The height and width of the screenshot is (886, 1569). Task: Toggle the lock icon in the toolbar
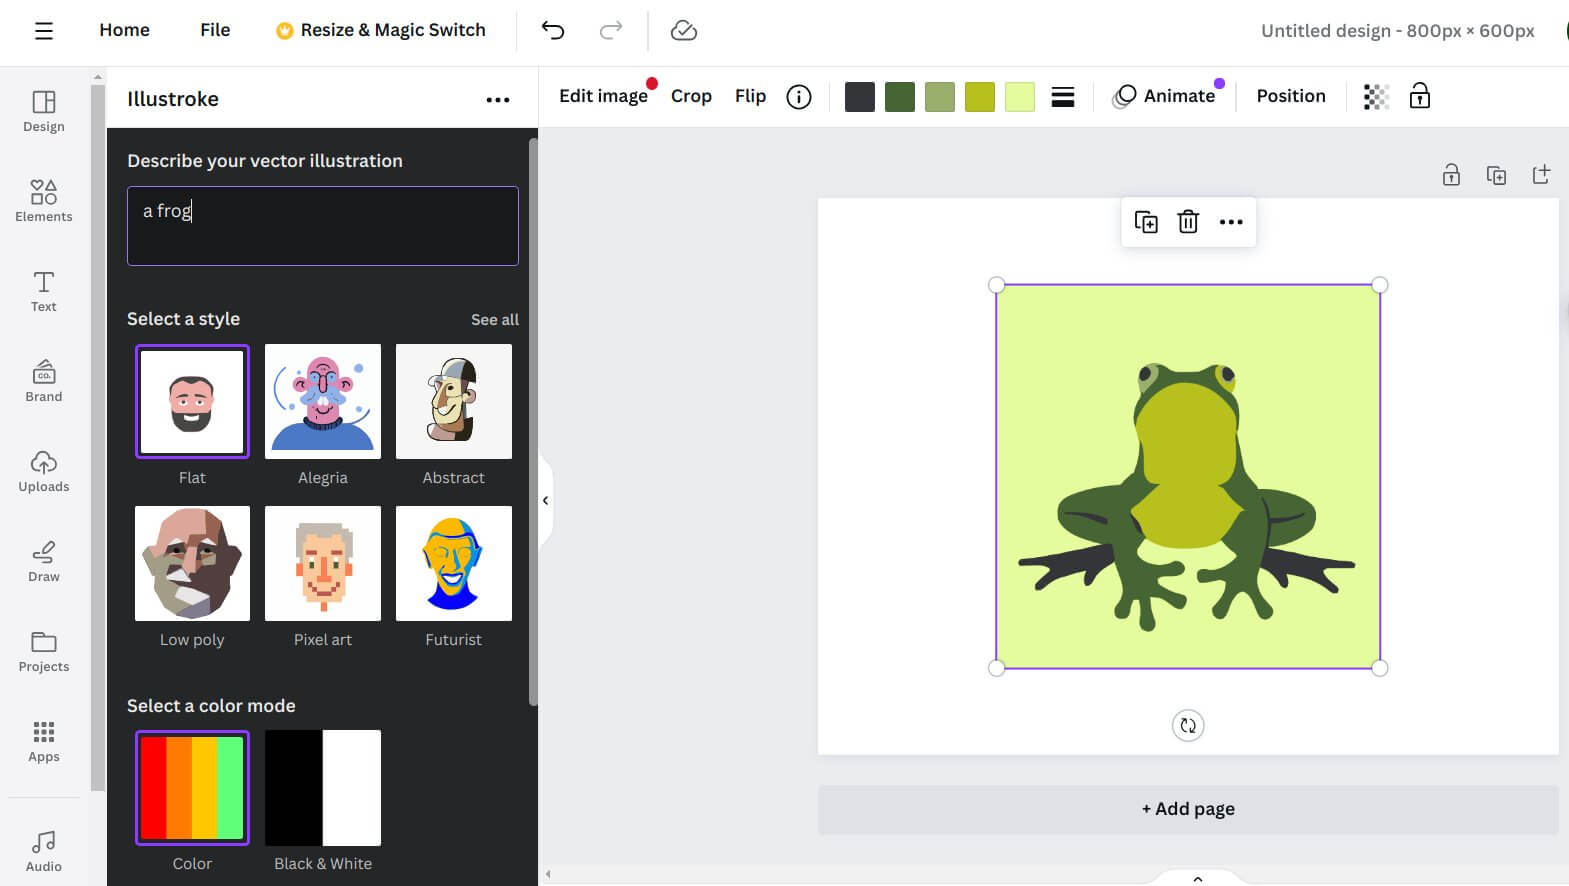coord(1420,97)
